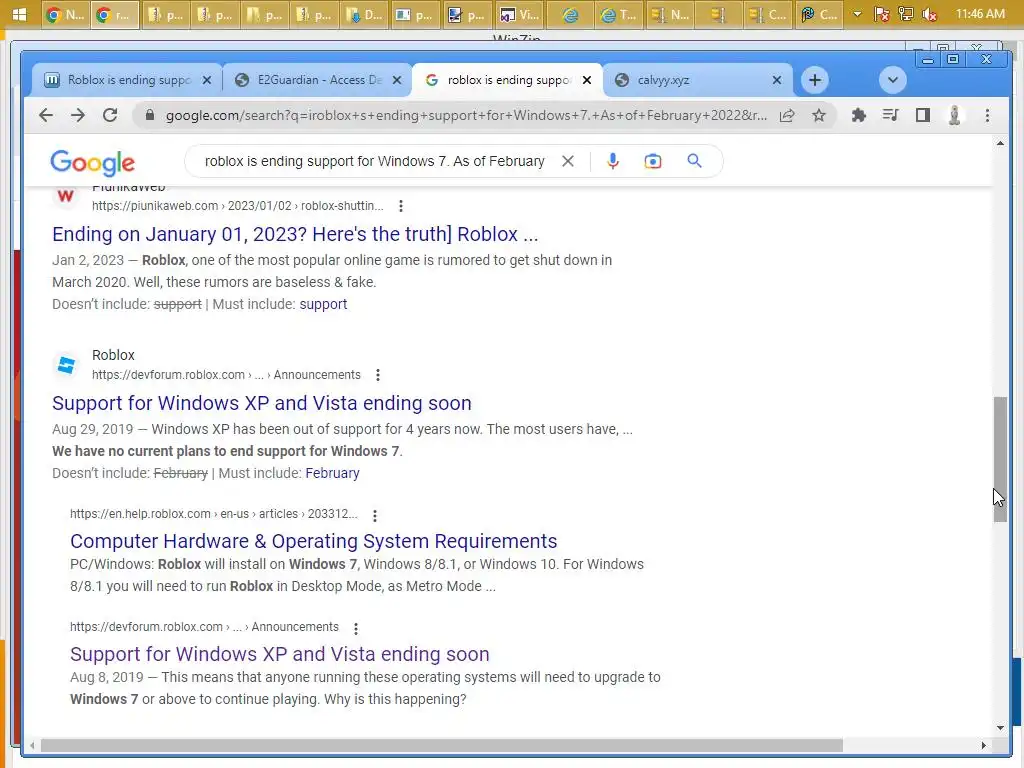Share this page using the share icon
This screenshot has height=768, width=1024.
click(787, 116)
